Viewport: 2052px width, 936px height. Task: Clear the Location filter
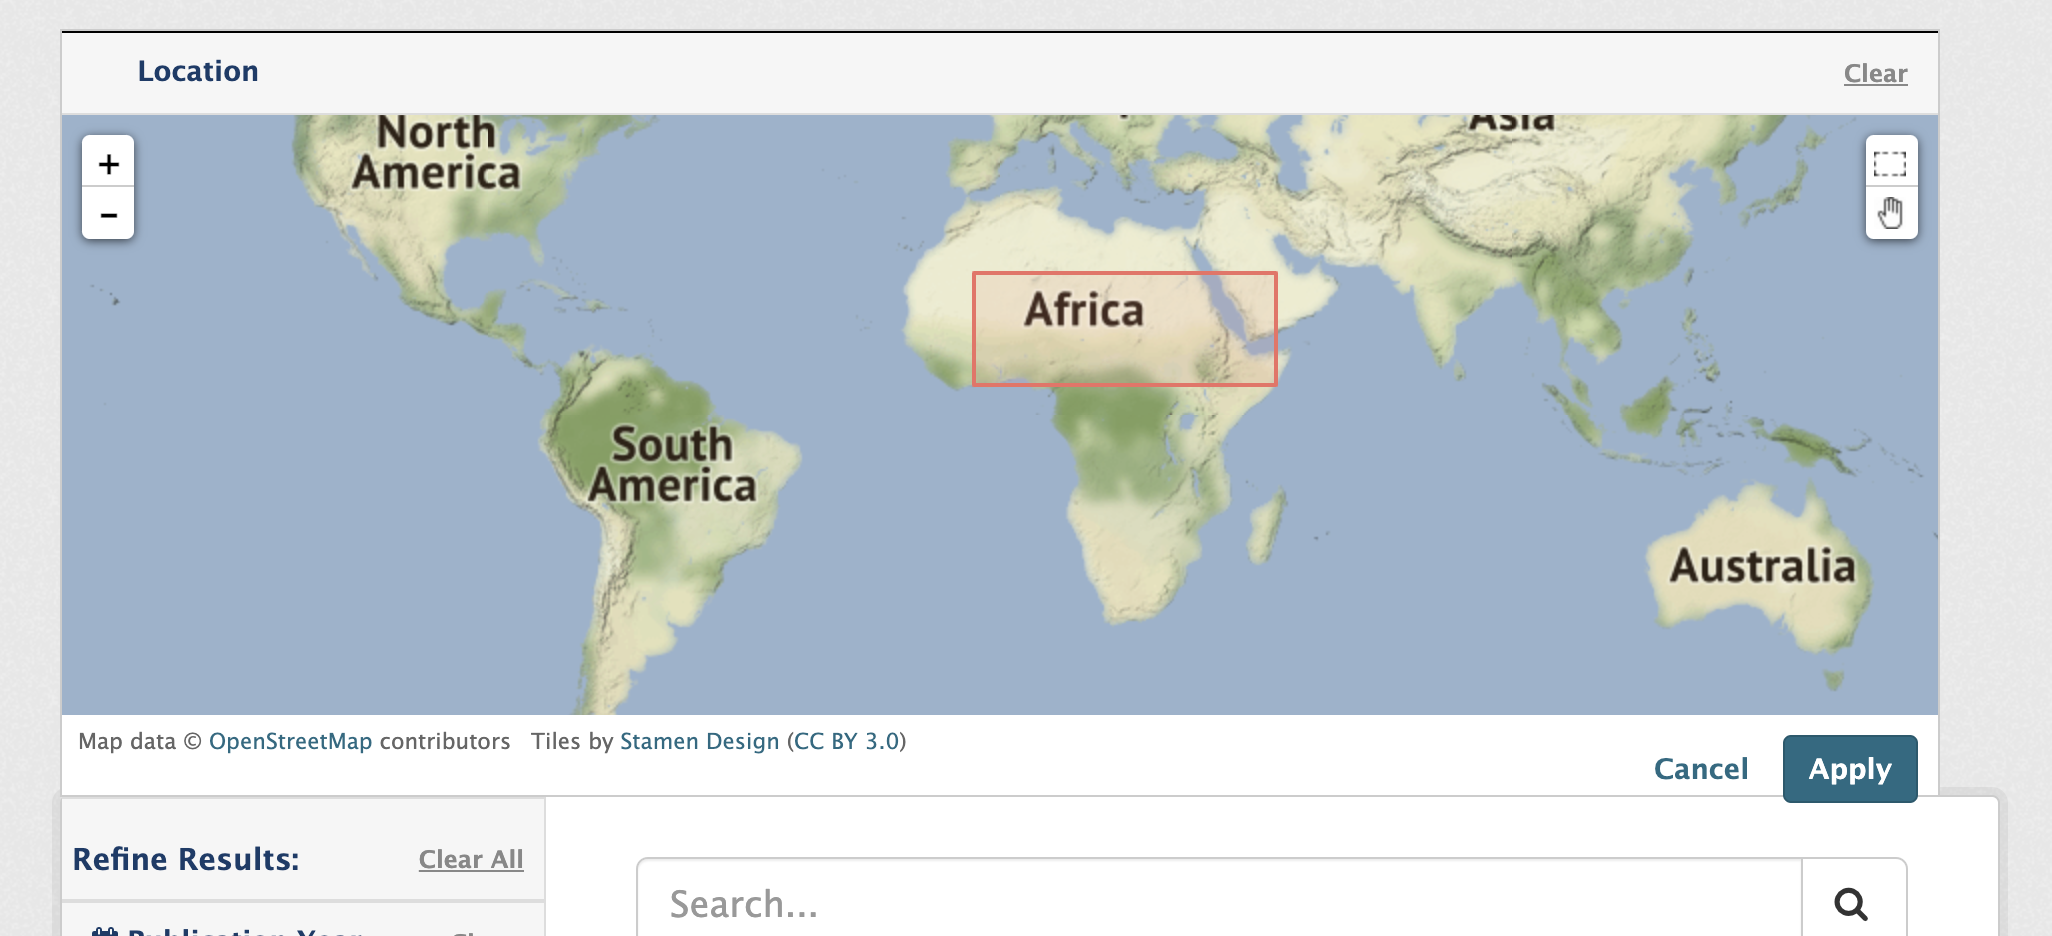[x=1875, y=73]
